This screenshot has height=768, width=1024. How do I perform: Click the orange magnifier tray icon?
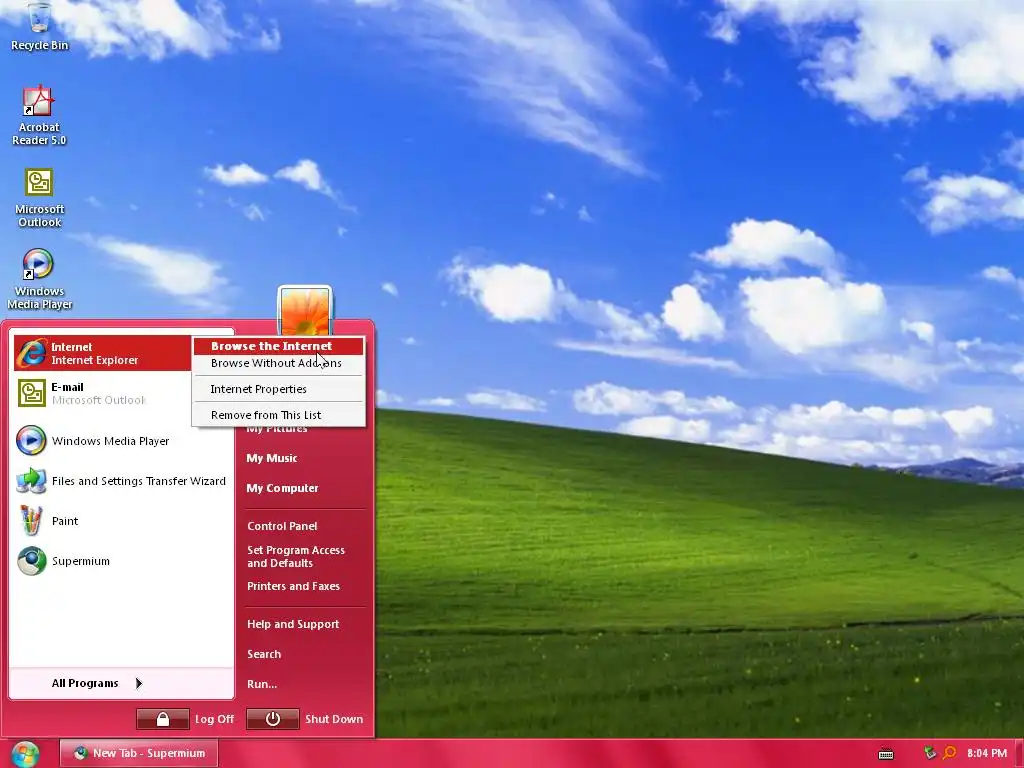coord(949,753)
